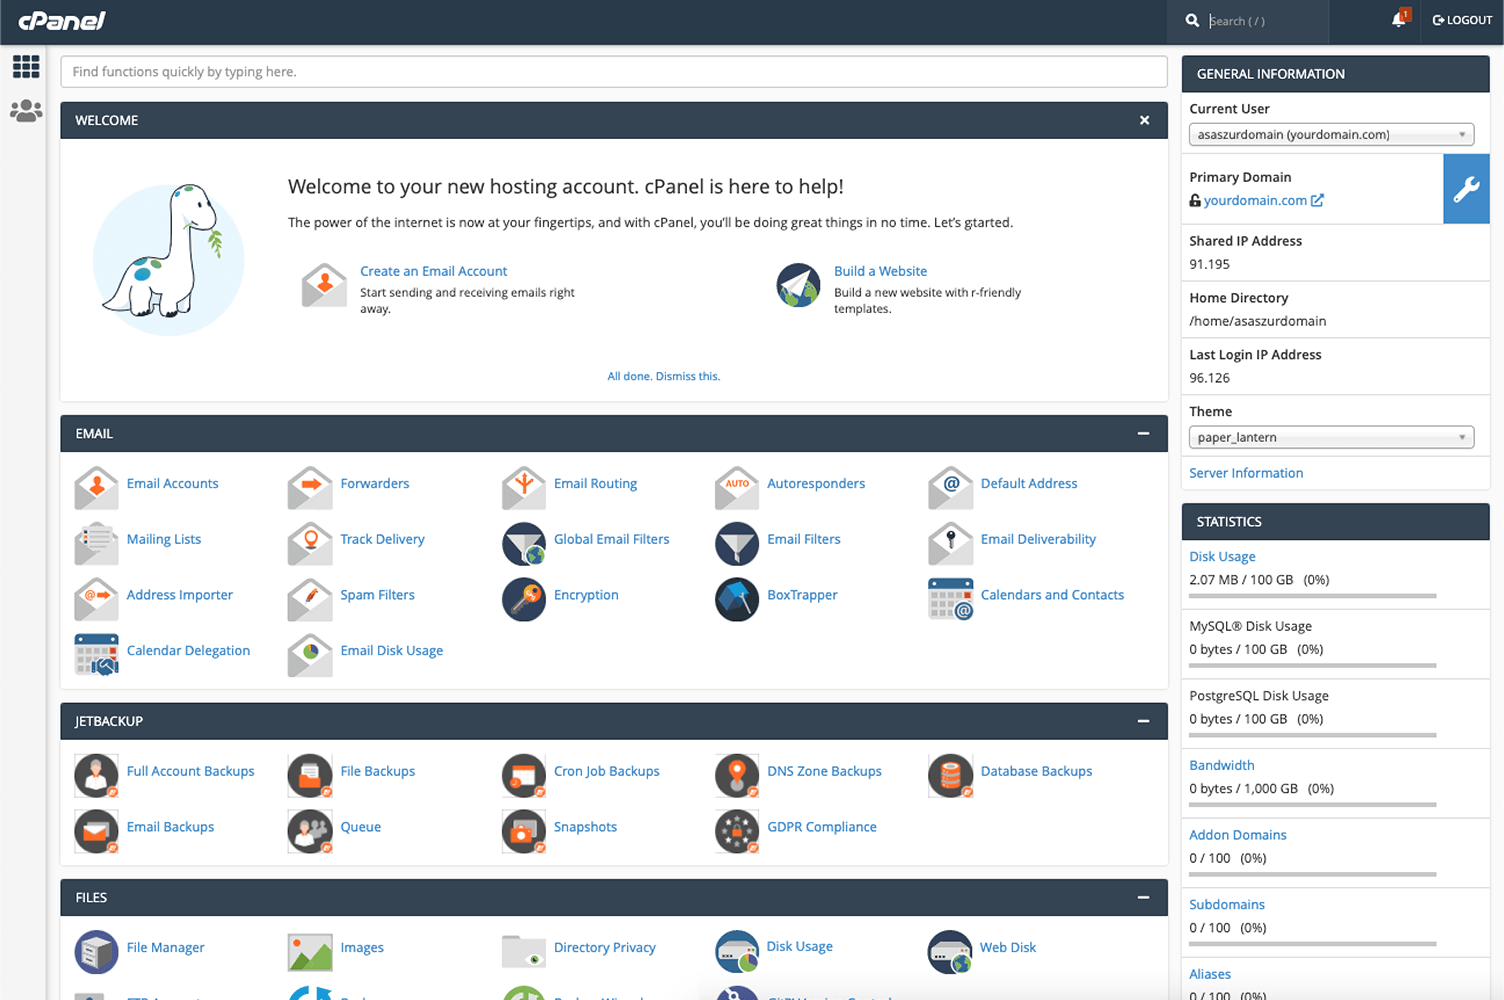Open the Encryption key icon
The image size is (1504, 1000).
point(524,599)
